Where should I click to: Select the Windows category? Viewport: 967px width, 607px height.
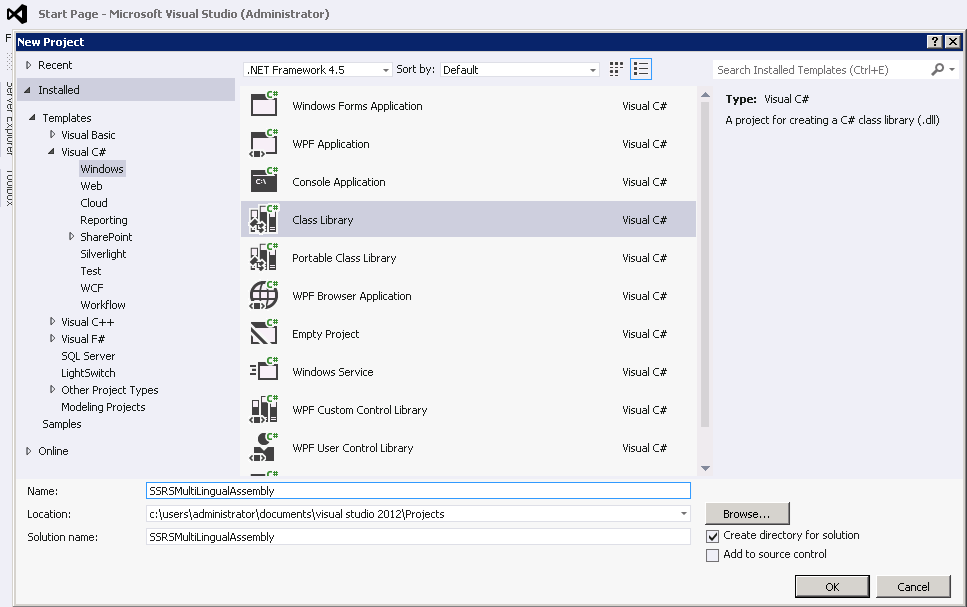coord(102,169)
